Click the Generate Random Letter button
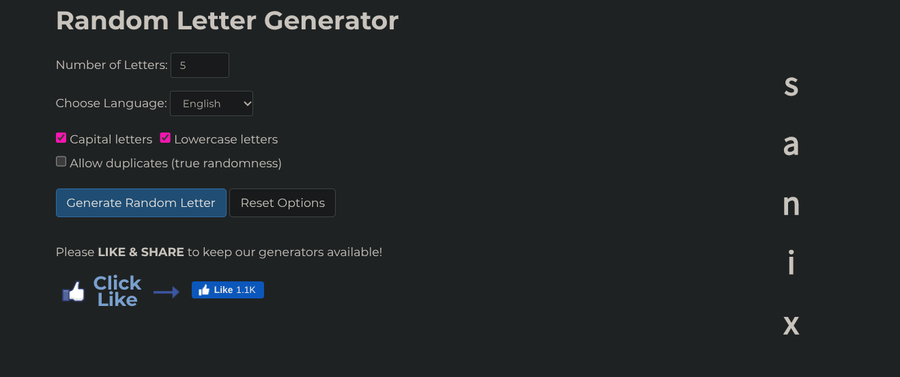The image size is (900, 377). tap(141, 203)
